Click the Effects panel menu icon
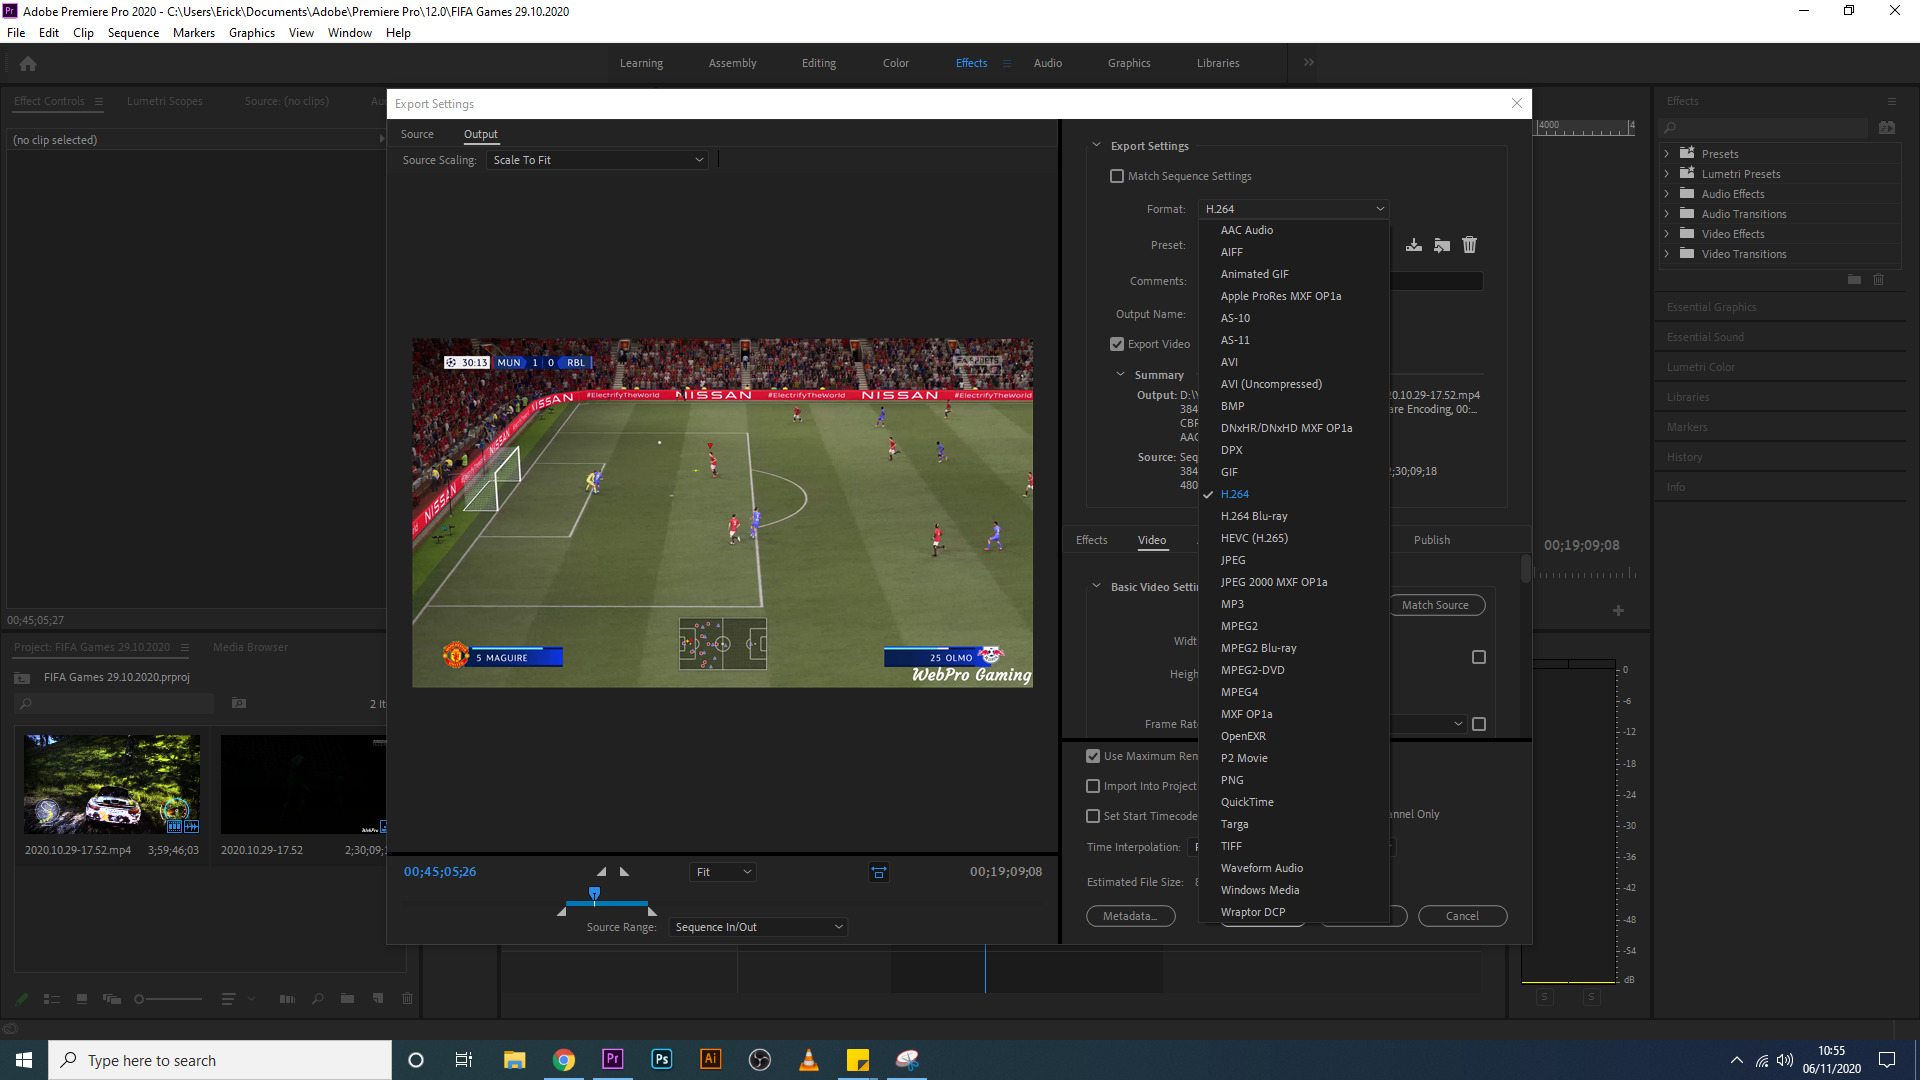Image resolution: width=1920 pixels, height=1080 pixels. pos(1891,101)
